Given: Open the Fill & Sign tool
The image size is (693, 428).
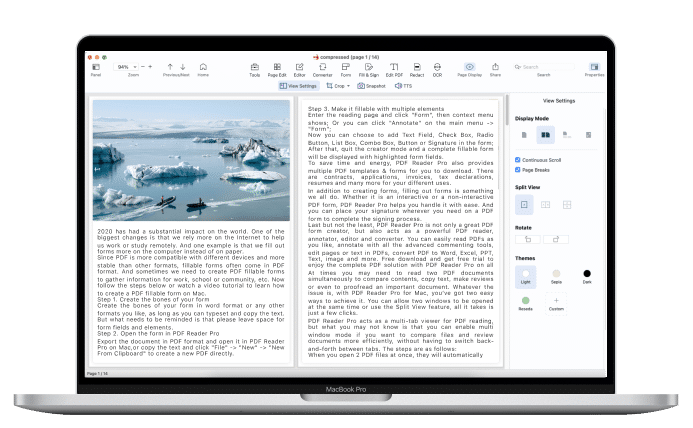Looking at the screenshot, I should 368,68.
